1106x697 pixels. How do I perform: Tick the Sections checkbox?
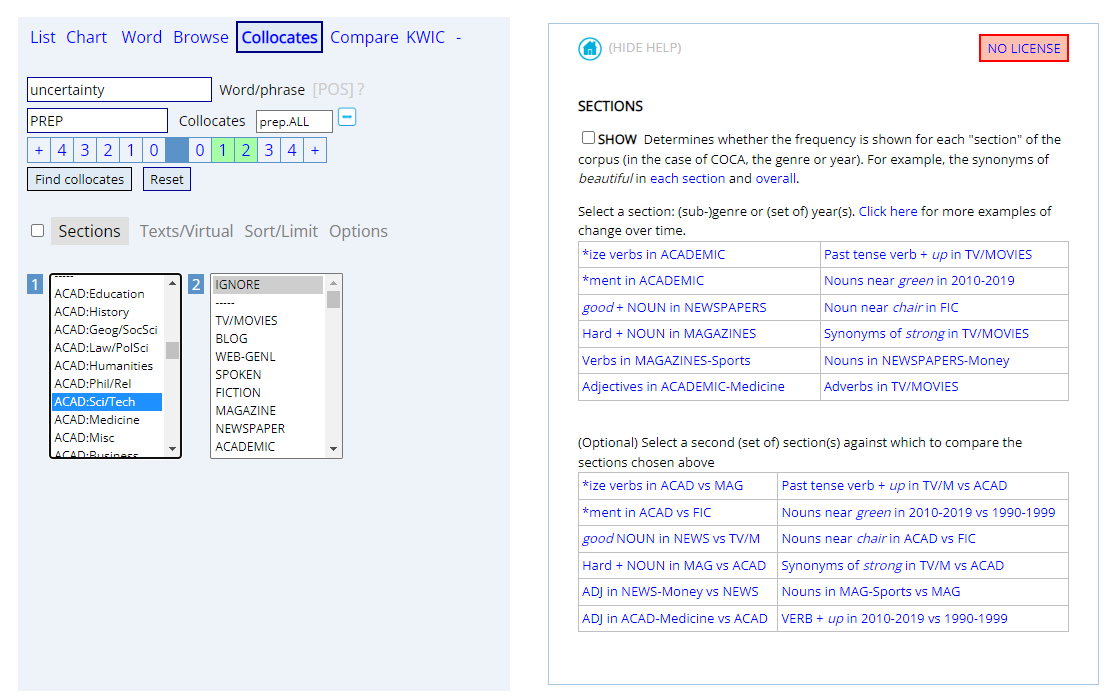coord(38,231)
